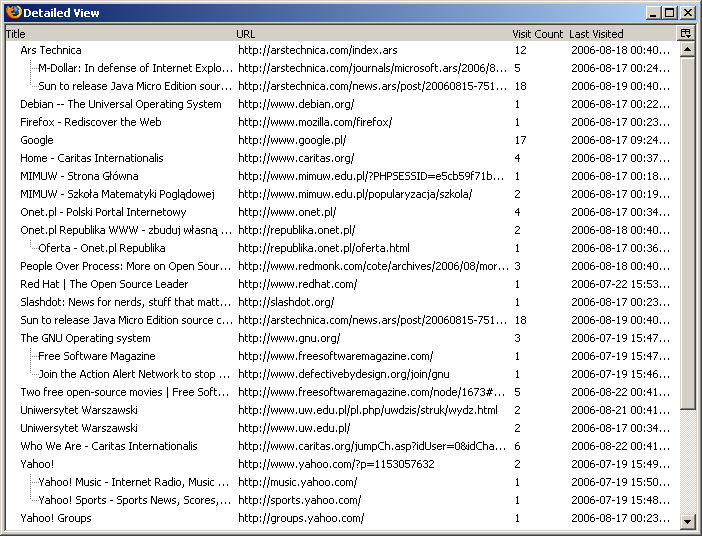Click URL http://www.freesoftwaremagazine.com/

click(x=336, y=356)
